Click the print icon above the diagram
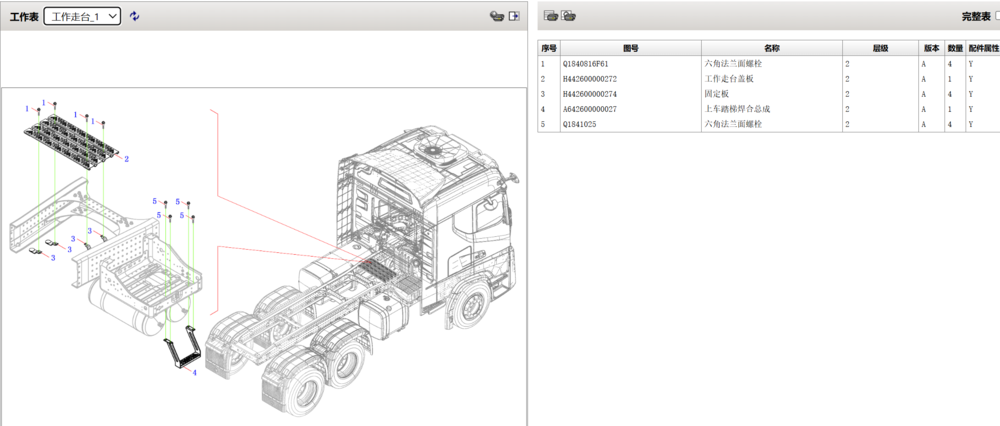1000x426 pixels. point(495,16)
